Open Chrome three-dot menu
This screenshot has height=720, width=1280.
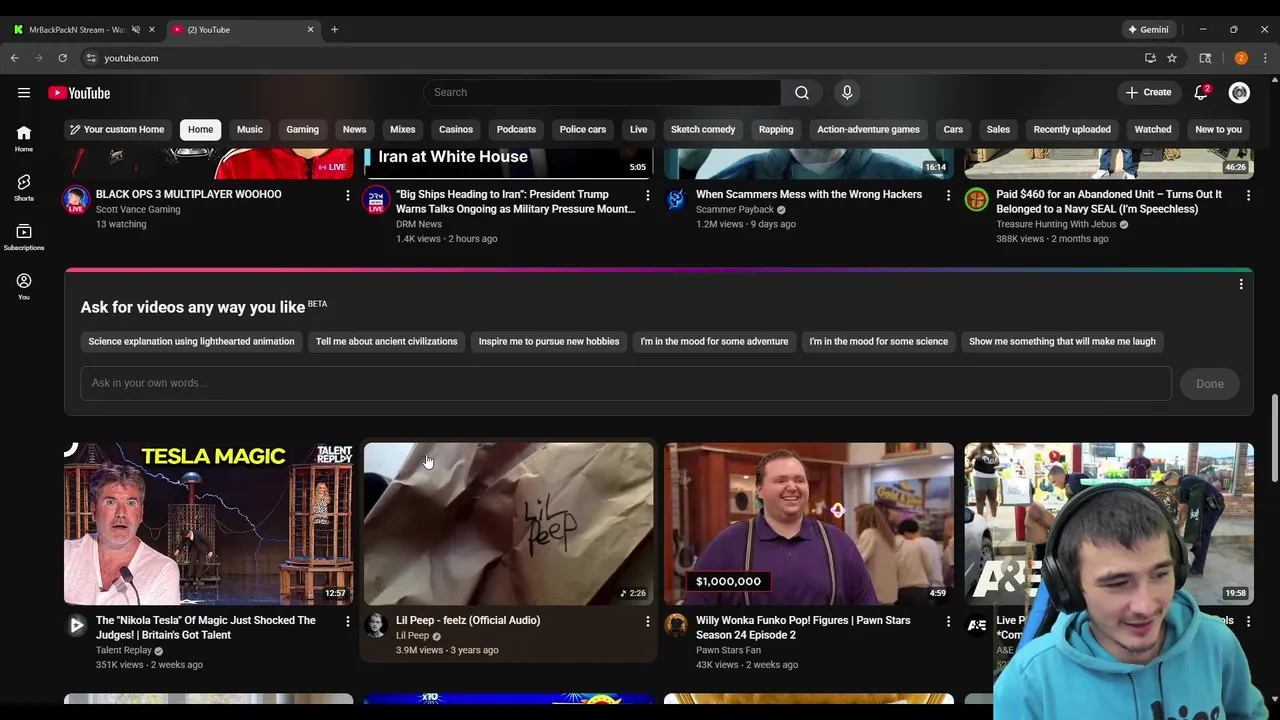point(1265,58)
